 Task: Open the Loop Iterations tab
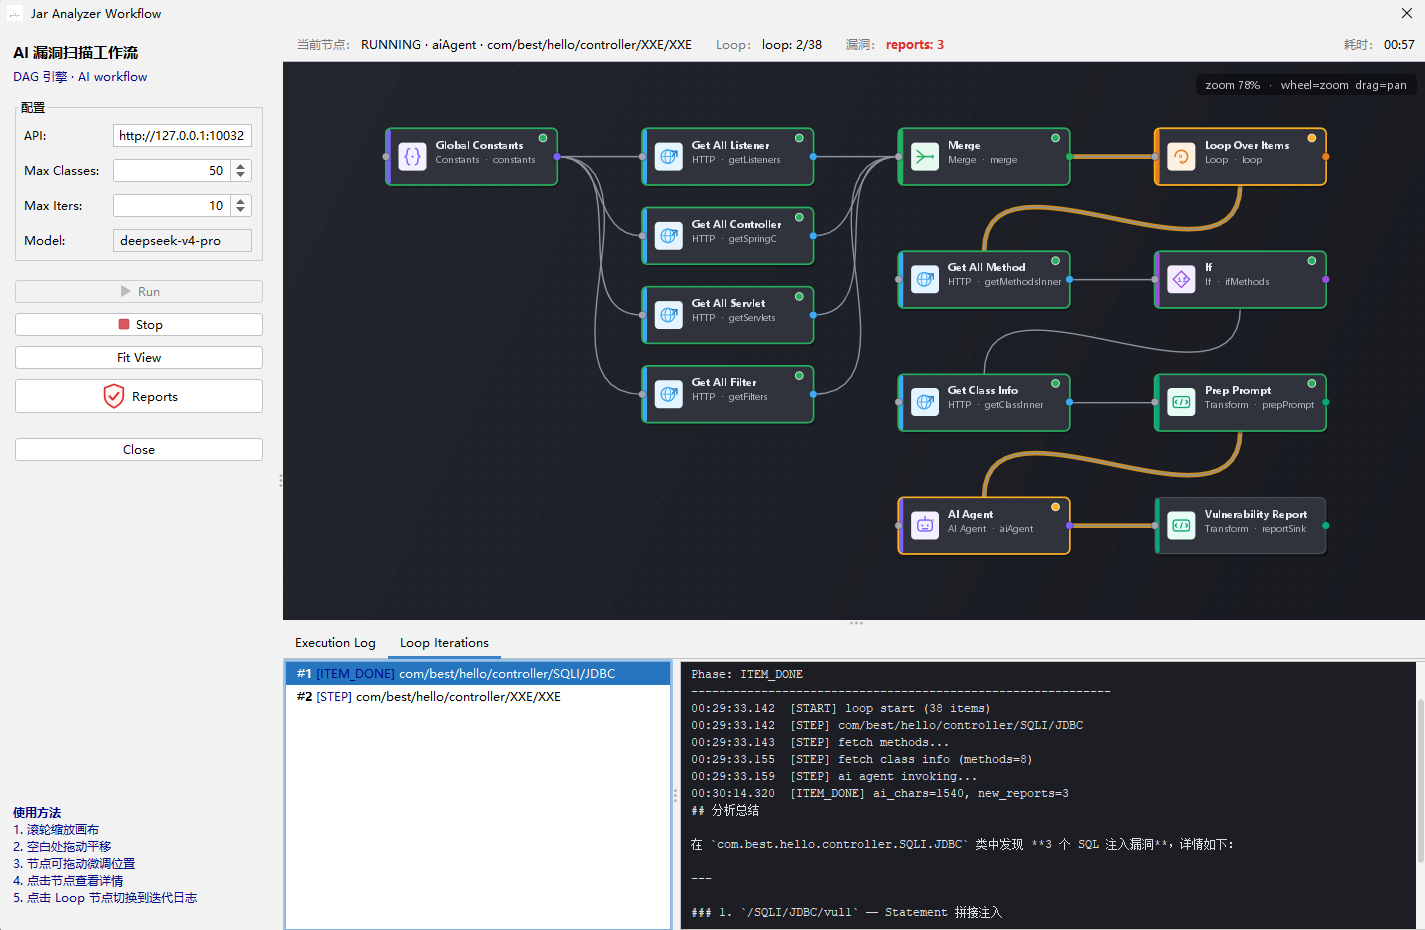[444, 643]
